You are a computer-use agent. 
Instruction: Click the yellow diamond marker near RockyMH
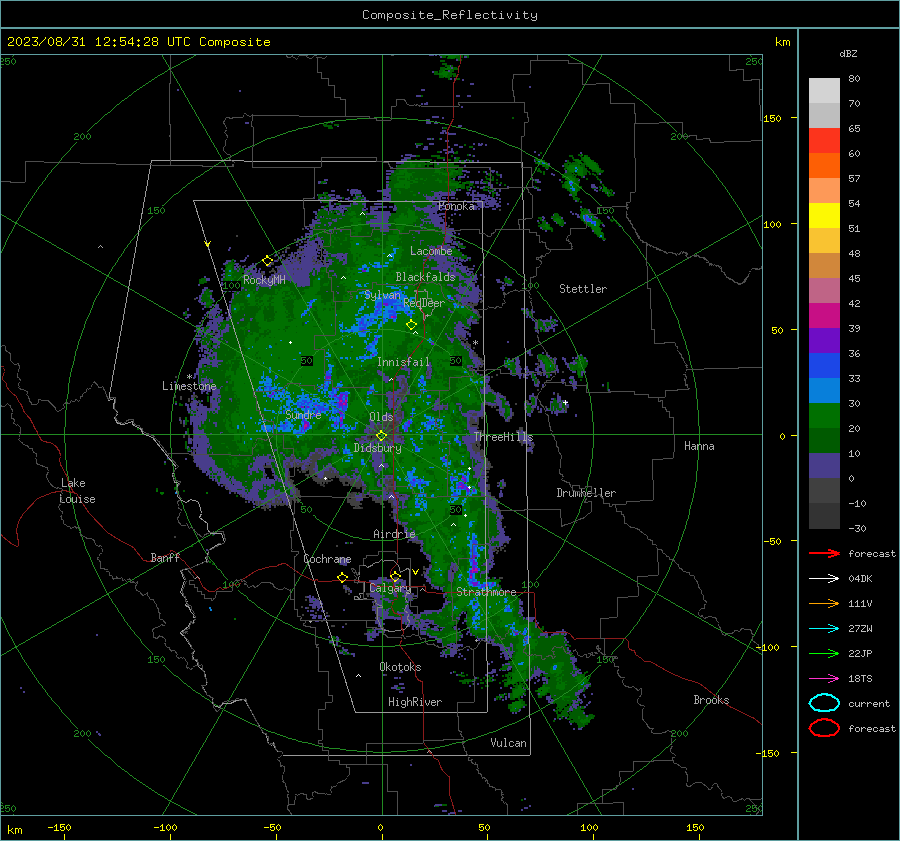click(267, 261)
